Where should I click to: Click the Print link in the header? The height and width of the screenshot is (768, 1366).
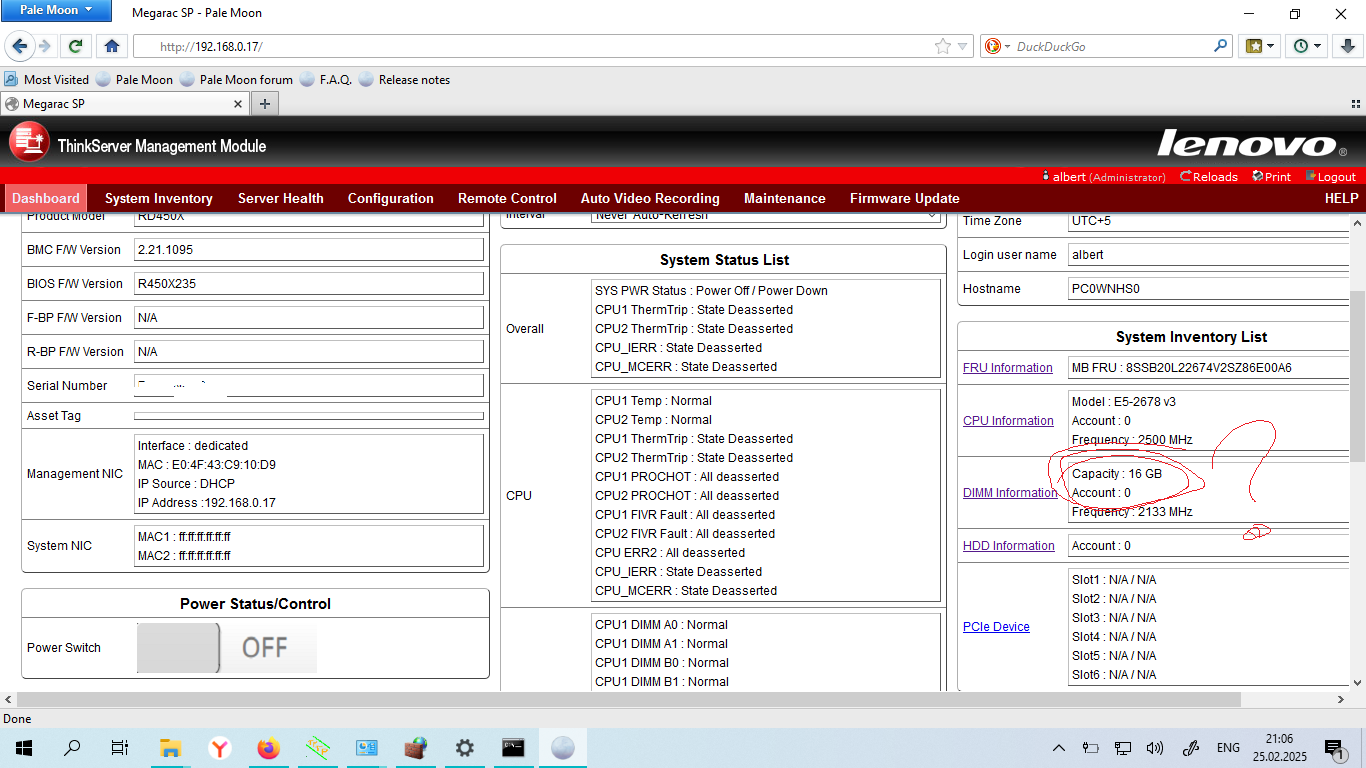tap(1271, 177)
